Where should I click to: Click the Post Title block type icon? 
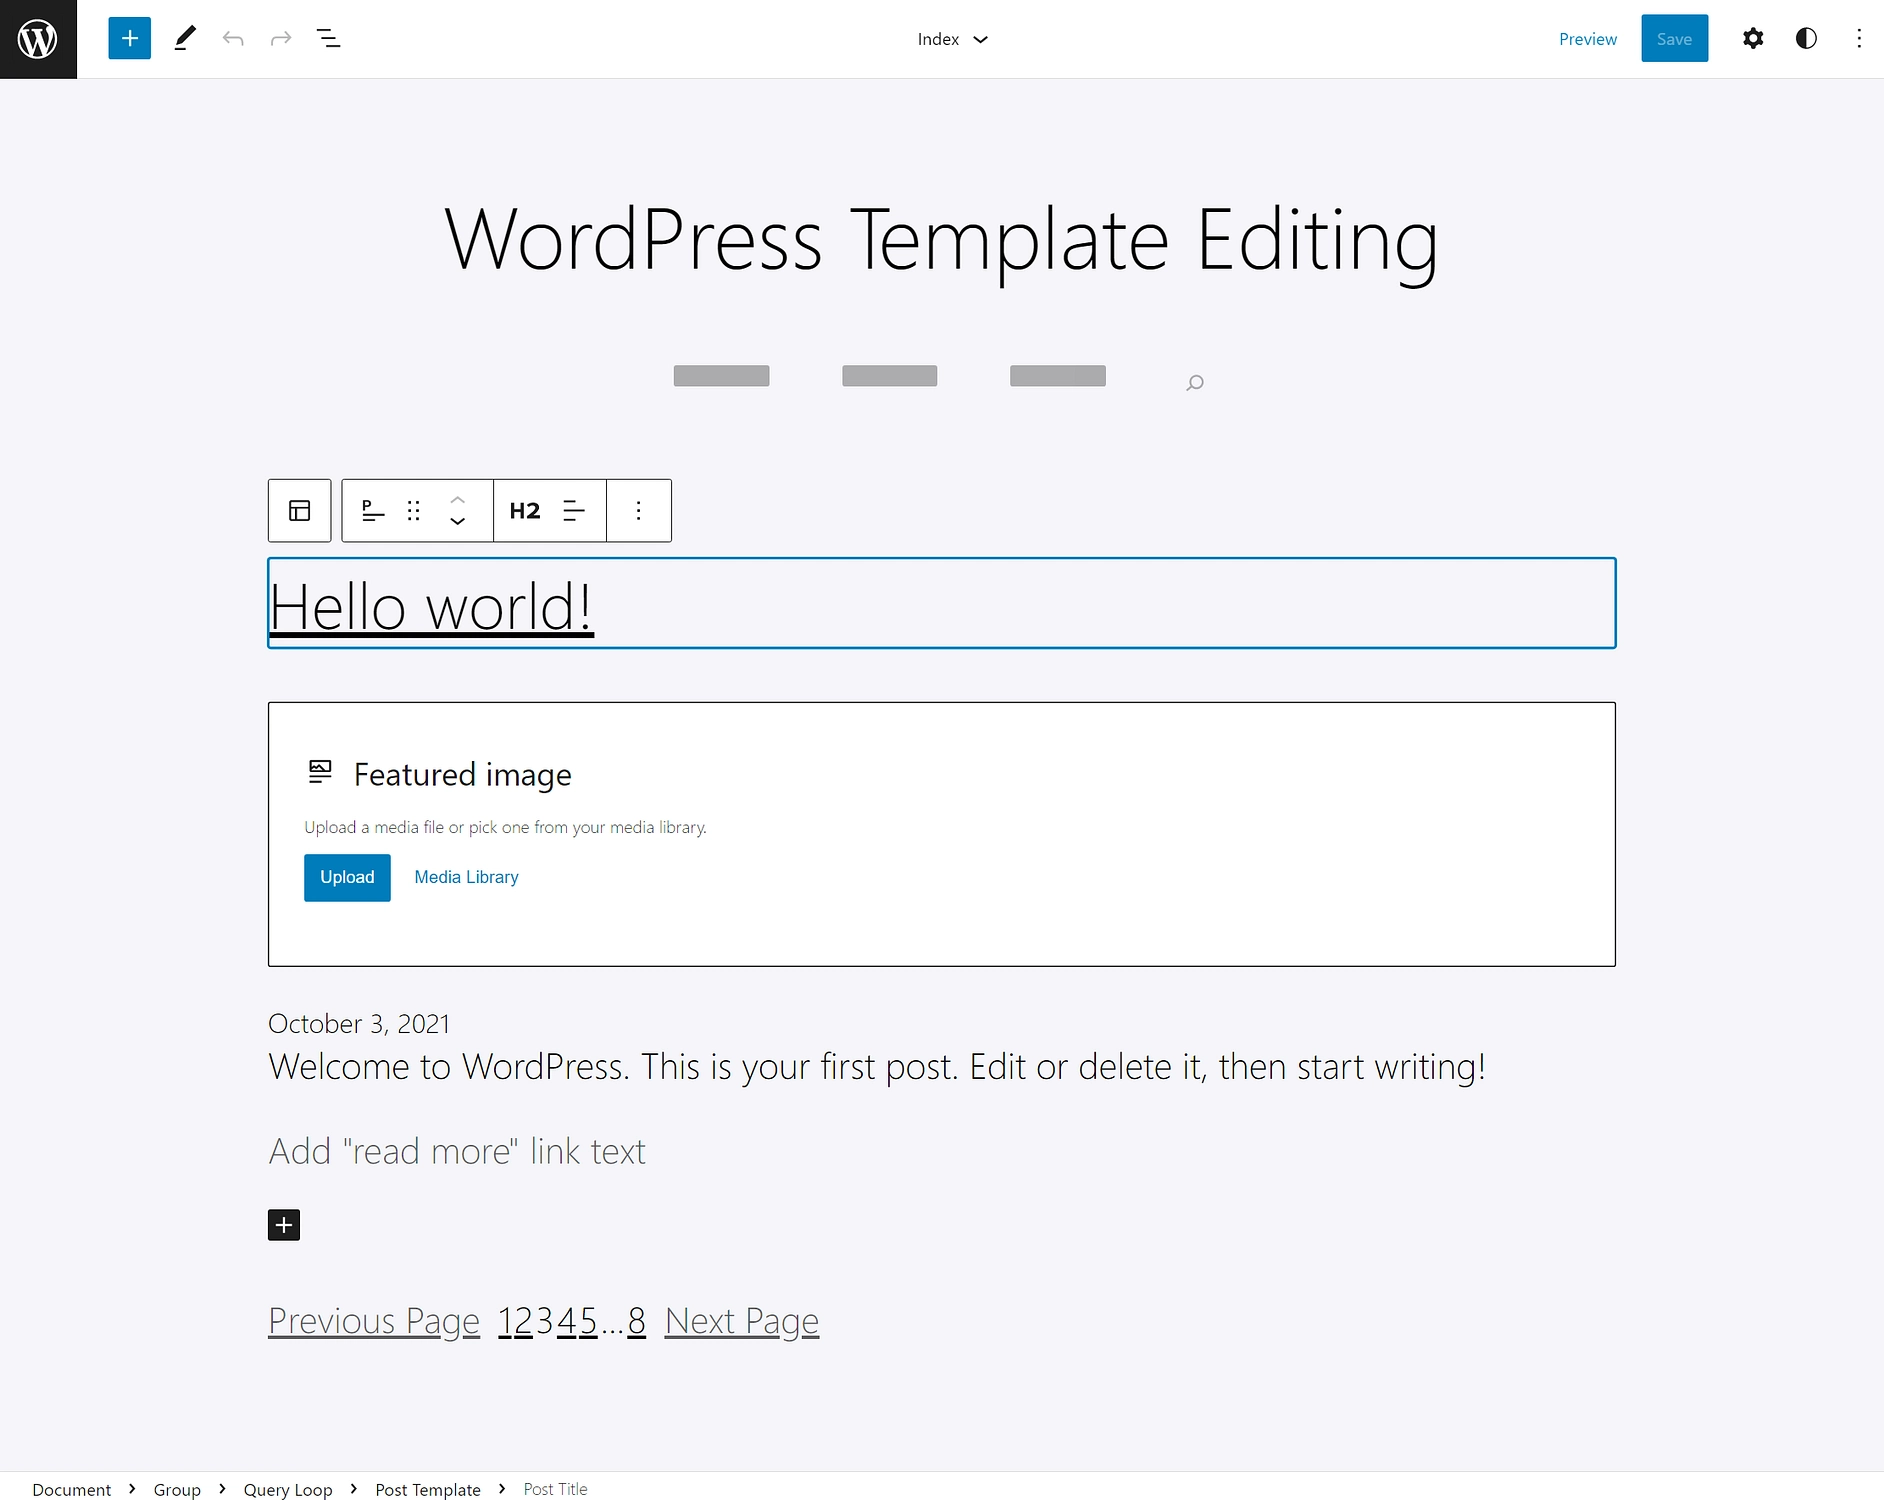[373, 511]
